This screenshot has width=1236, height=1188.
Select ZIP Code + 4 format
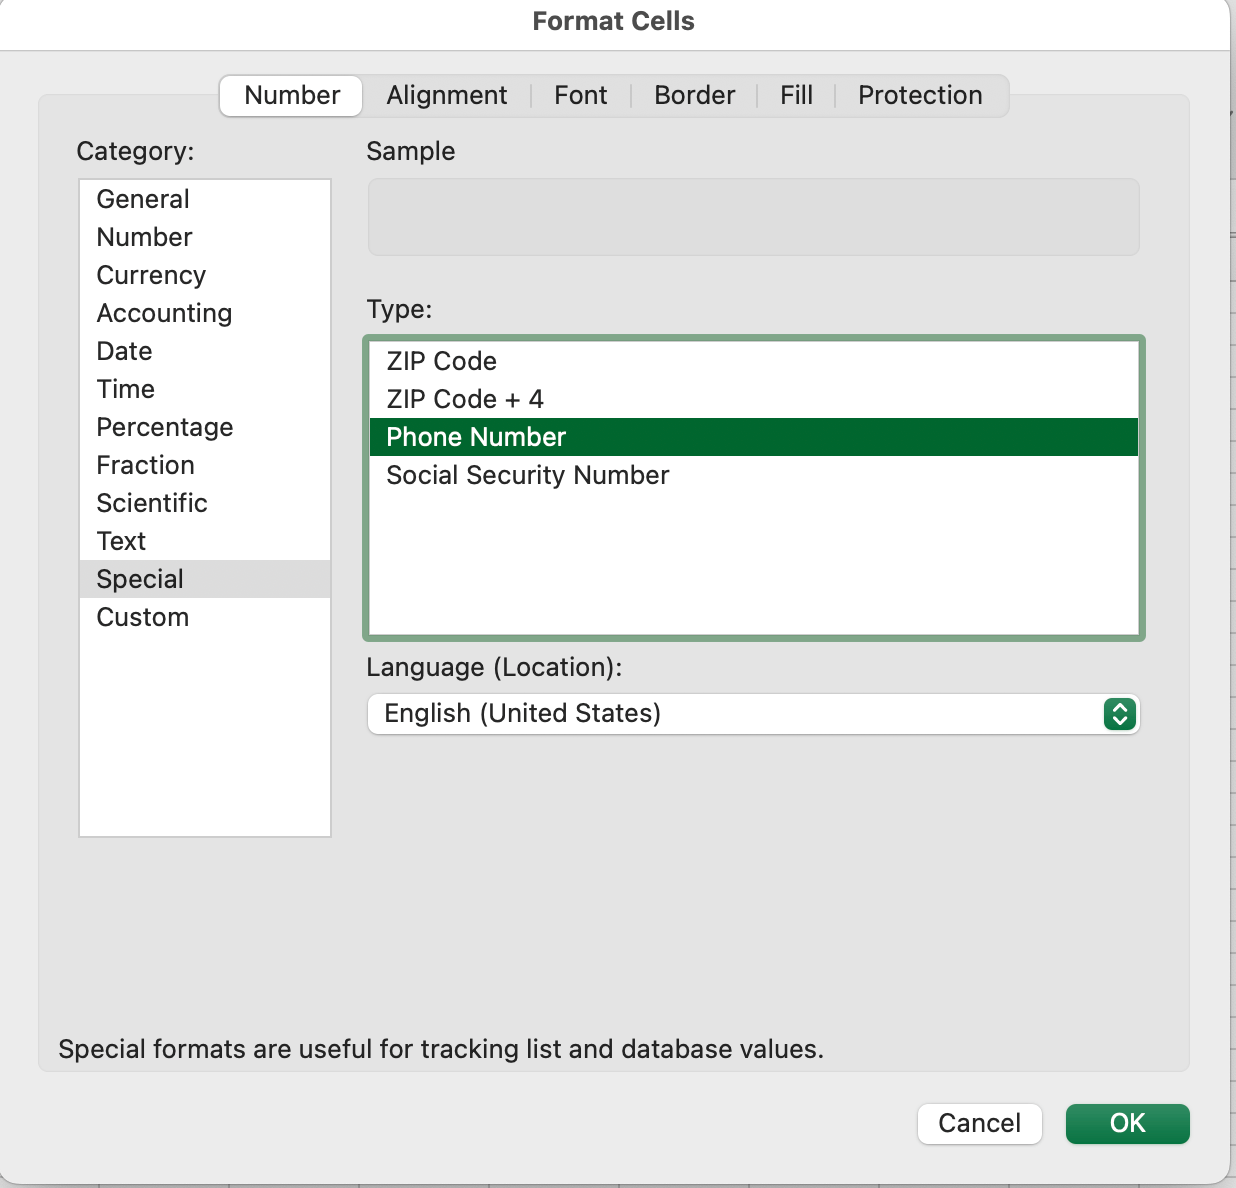point(463,399)
